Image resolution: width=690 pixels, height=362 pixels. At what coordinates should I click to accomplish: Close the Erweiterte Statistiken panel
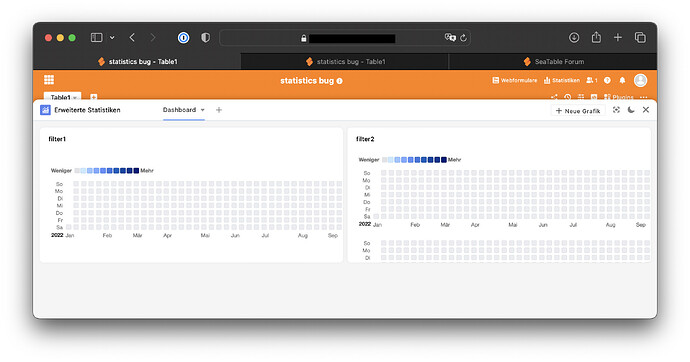pyautogui.click(x=646, y=110)
